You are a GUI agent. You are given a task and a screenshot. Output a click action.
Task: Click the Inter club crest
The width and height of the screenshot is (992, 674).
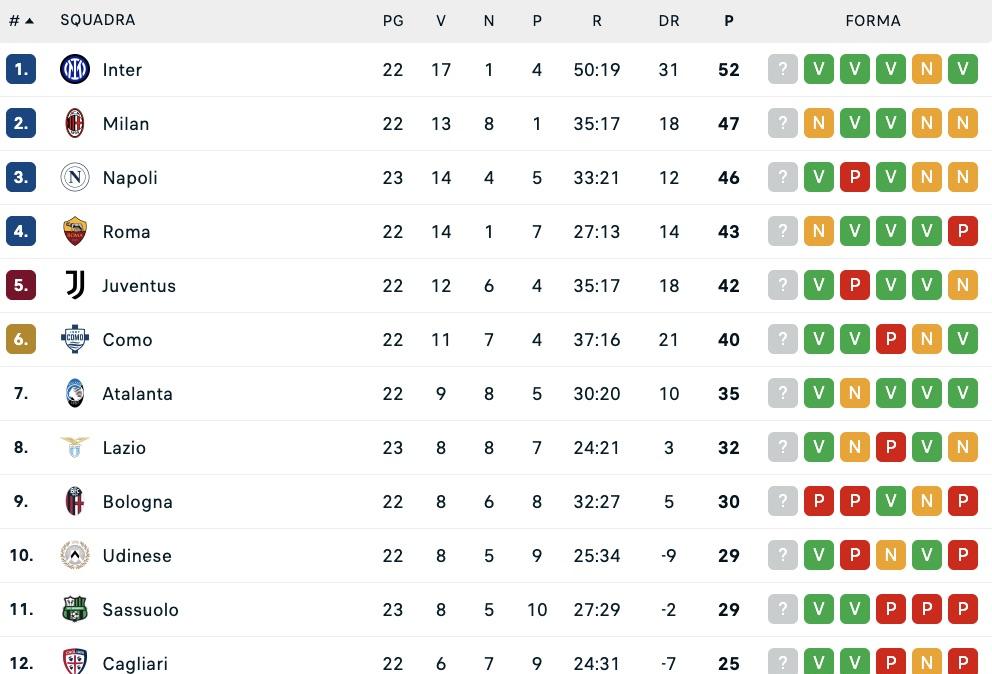[x=75, y=69]
